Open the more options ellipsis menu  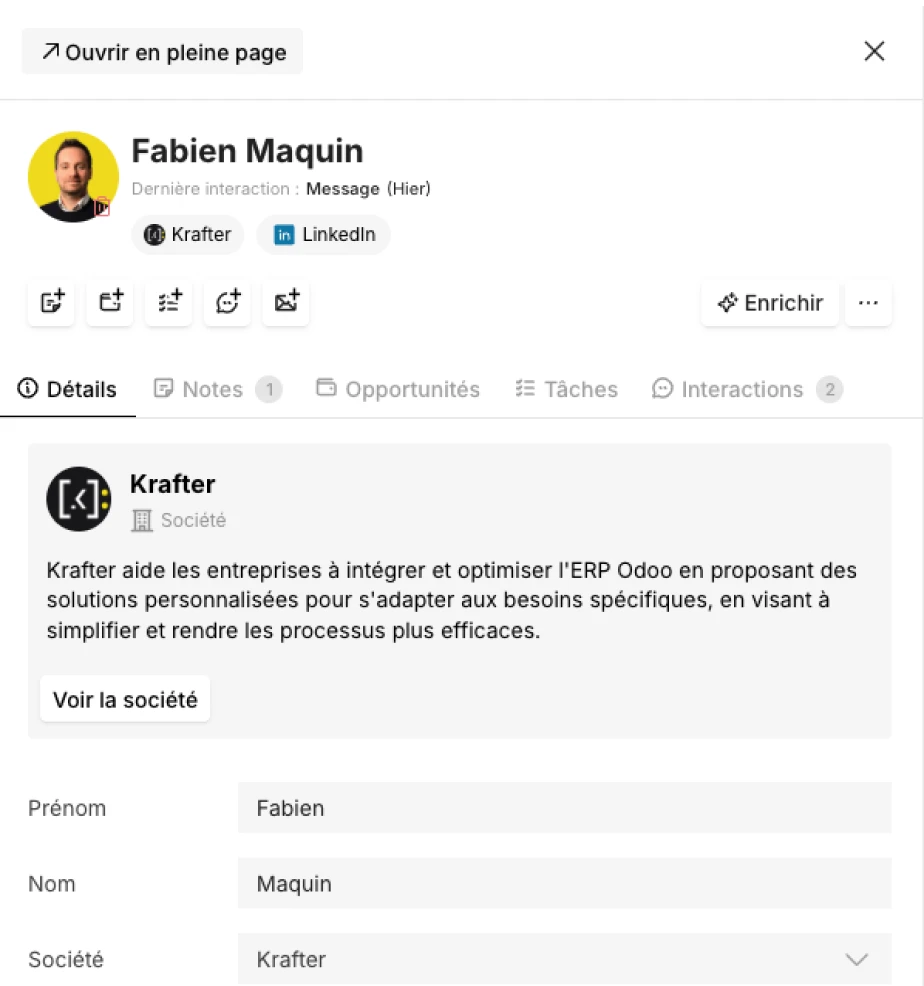tap(868, 303)
